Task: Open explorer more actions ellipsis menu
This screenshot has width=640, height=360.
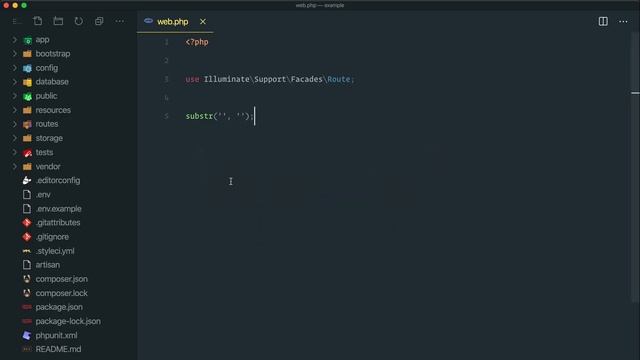Action: [119, 21]
